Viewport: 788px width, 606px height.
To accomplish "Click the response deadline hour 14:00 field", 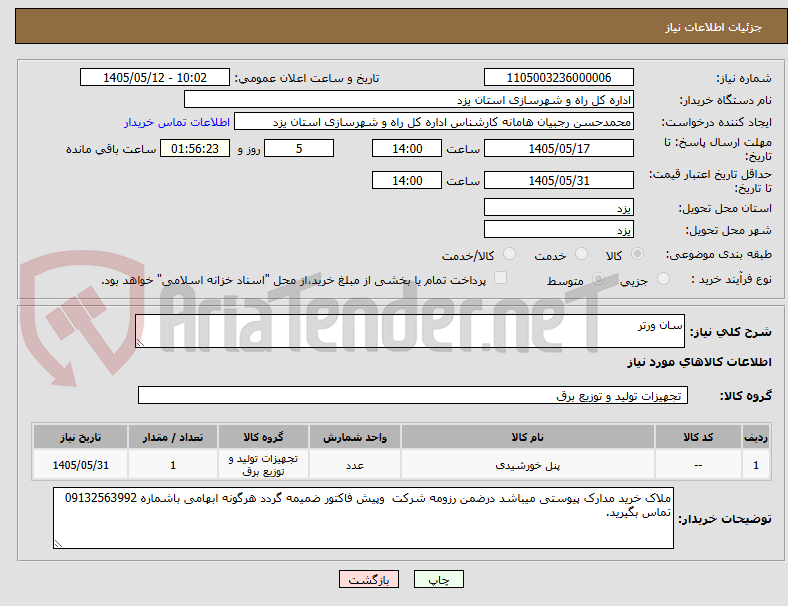I will (x=407, y=148).
